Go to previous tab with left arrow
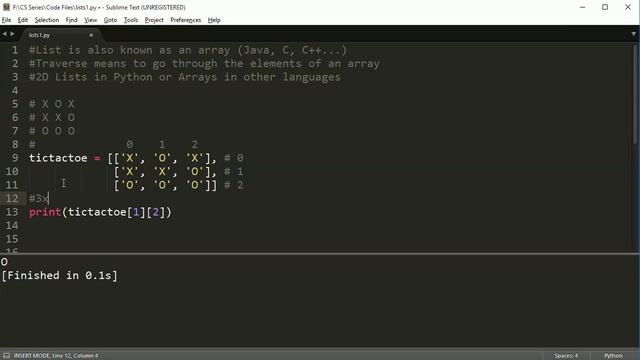Image resolution: width=640 pixels, height=360 pixels. tap(4, 34)
